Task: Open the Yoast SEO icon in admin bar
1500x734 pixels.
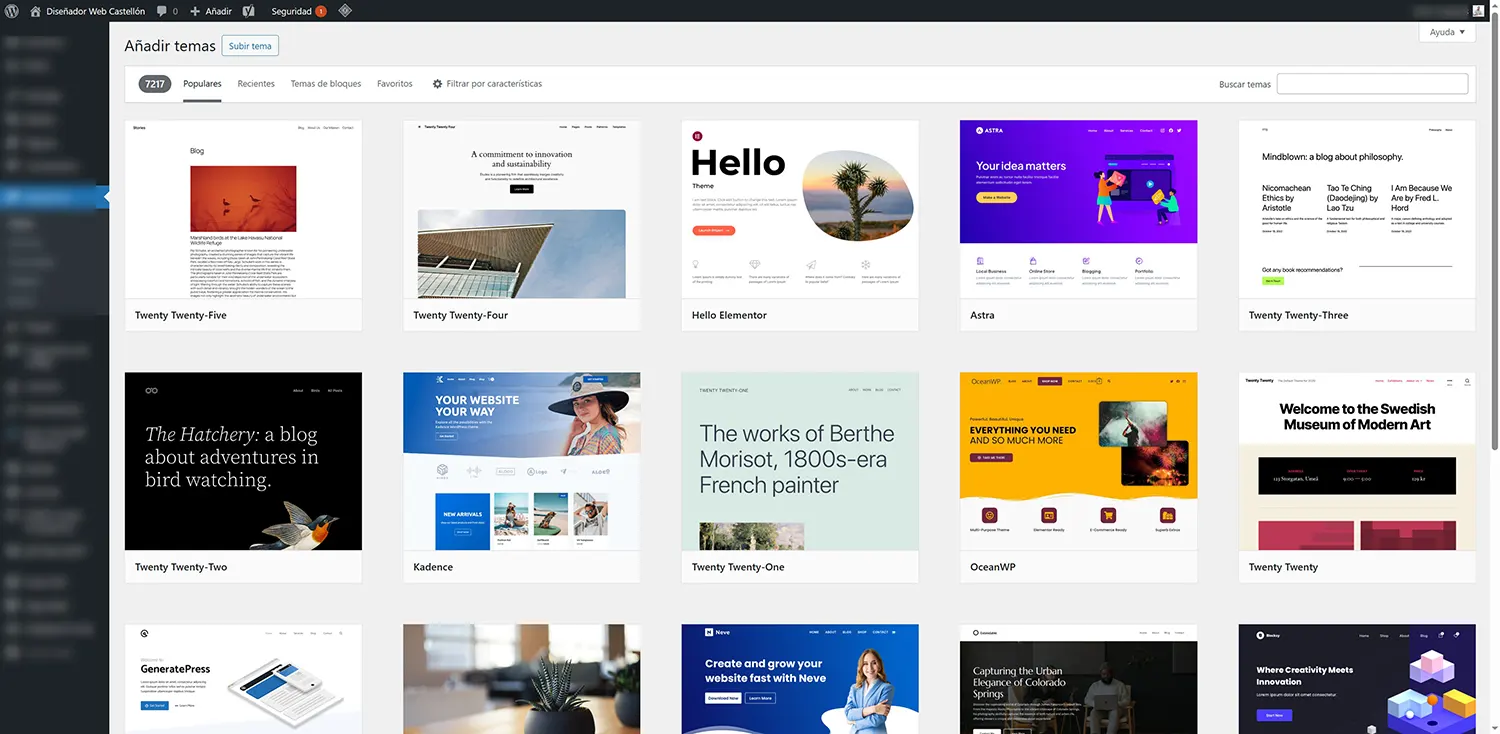Action: [x=246, y=11]
